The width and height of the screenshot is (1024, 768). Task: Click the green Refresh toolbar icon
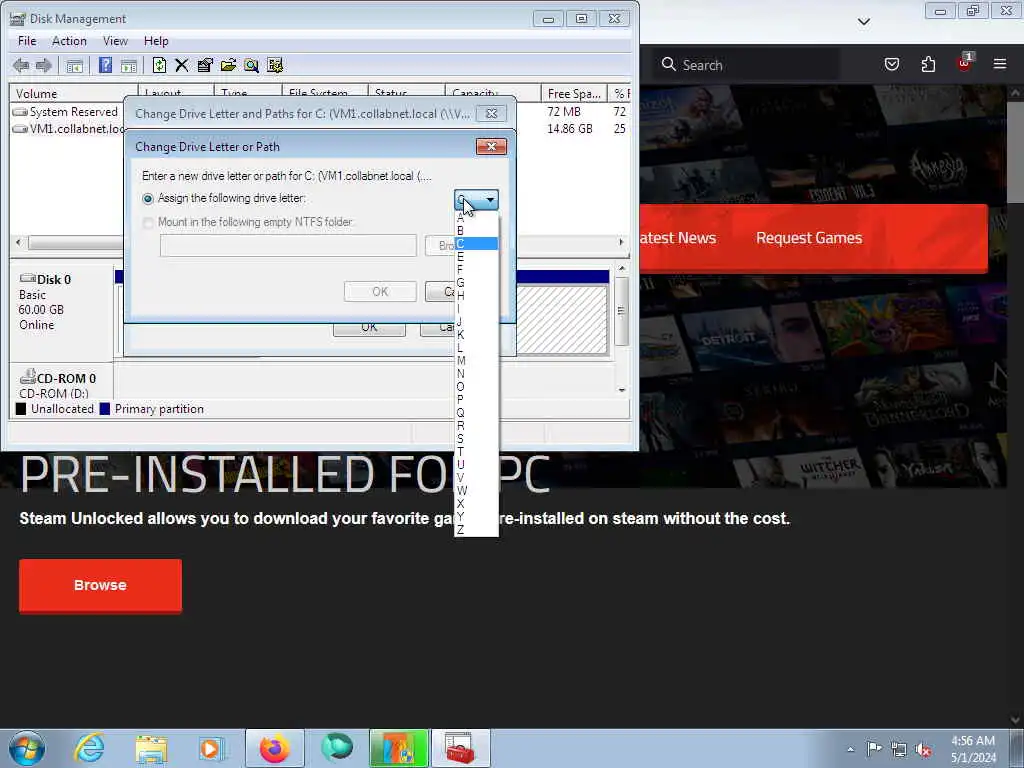point(159,65)
